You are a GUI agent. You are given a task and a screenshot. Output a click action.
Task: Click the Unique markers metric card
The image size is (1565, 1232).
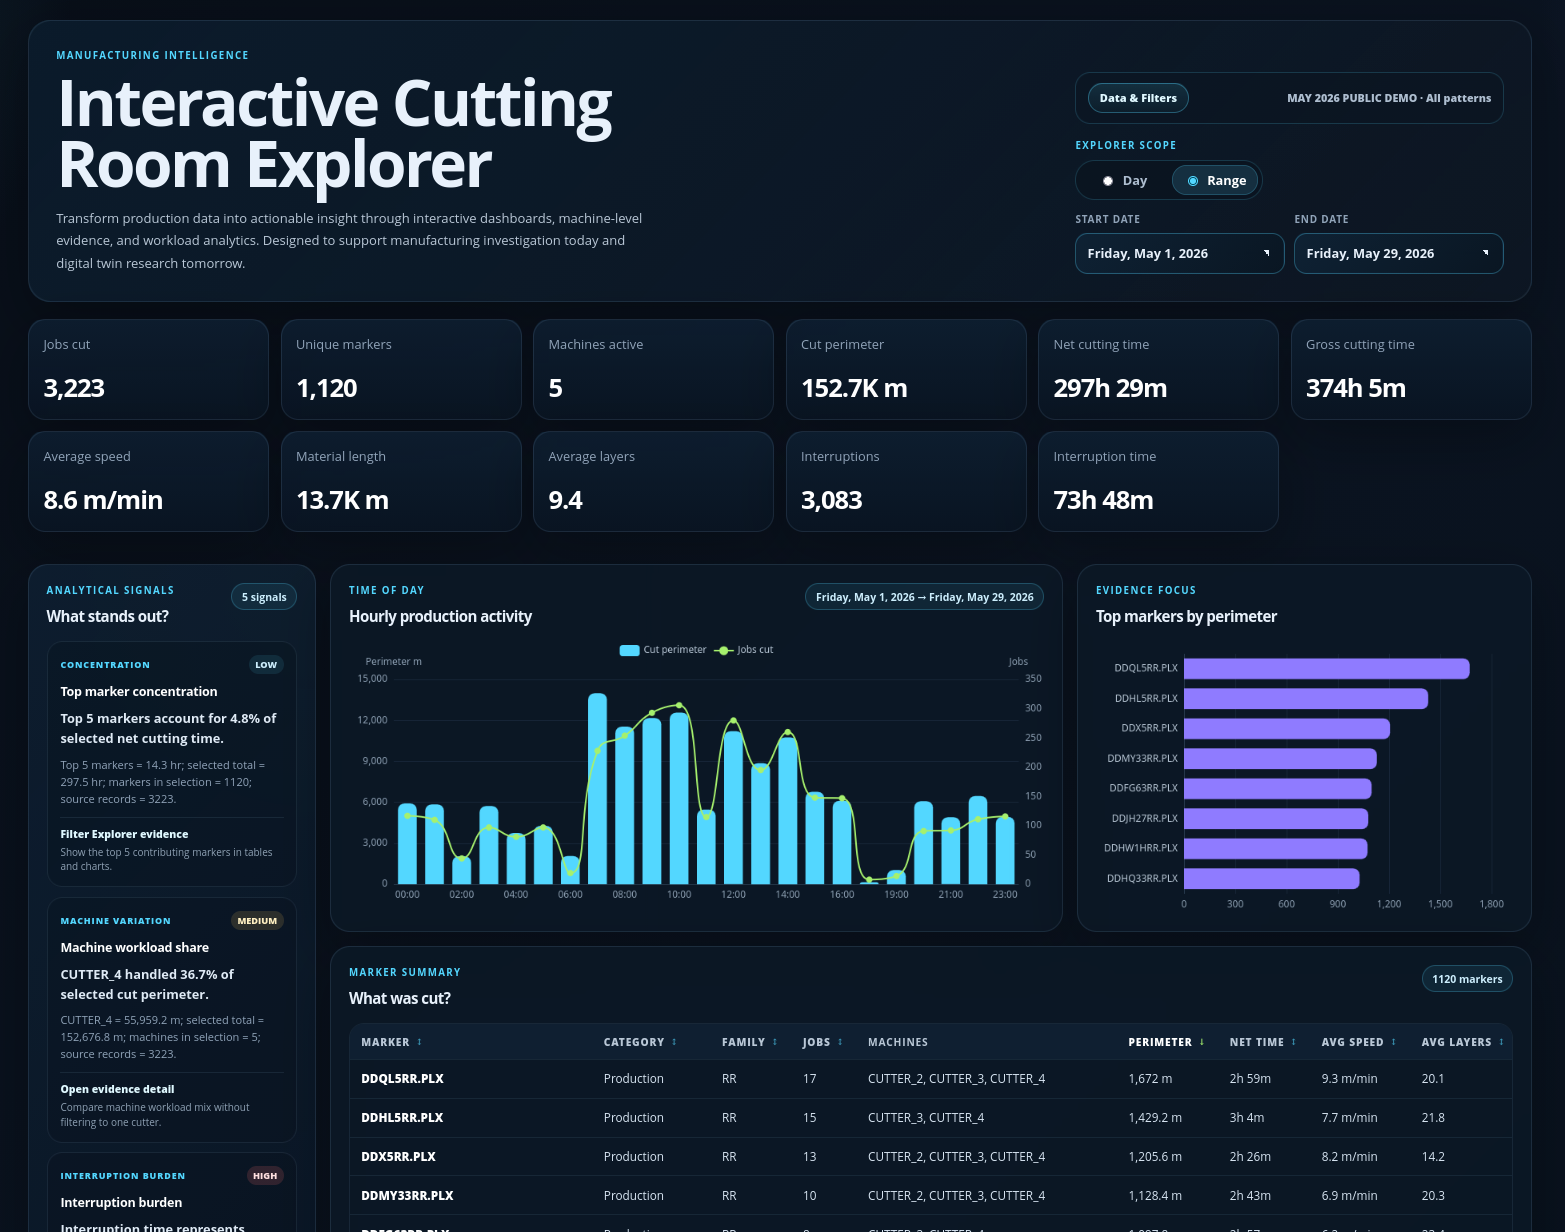coord(401,369)
